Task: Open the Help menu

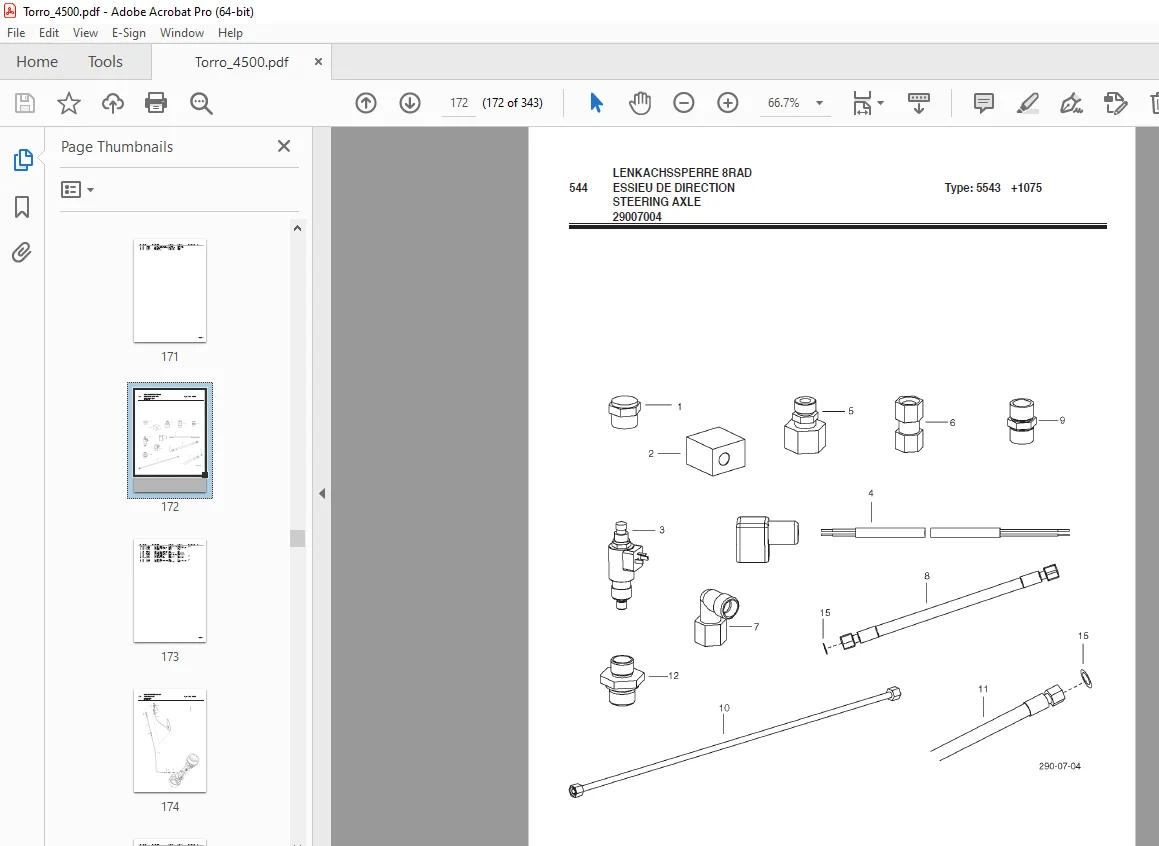Action: (x=230, y=33)
